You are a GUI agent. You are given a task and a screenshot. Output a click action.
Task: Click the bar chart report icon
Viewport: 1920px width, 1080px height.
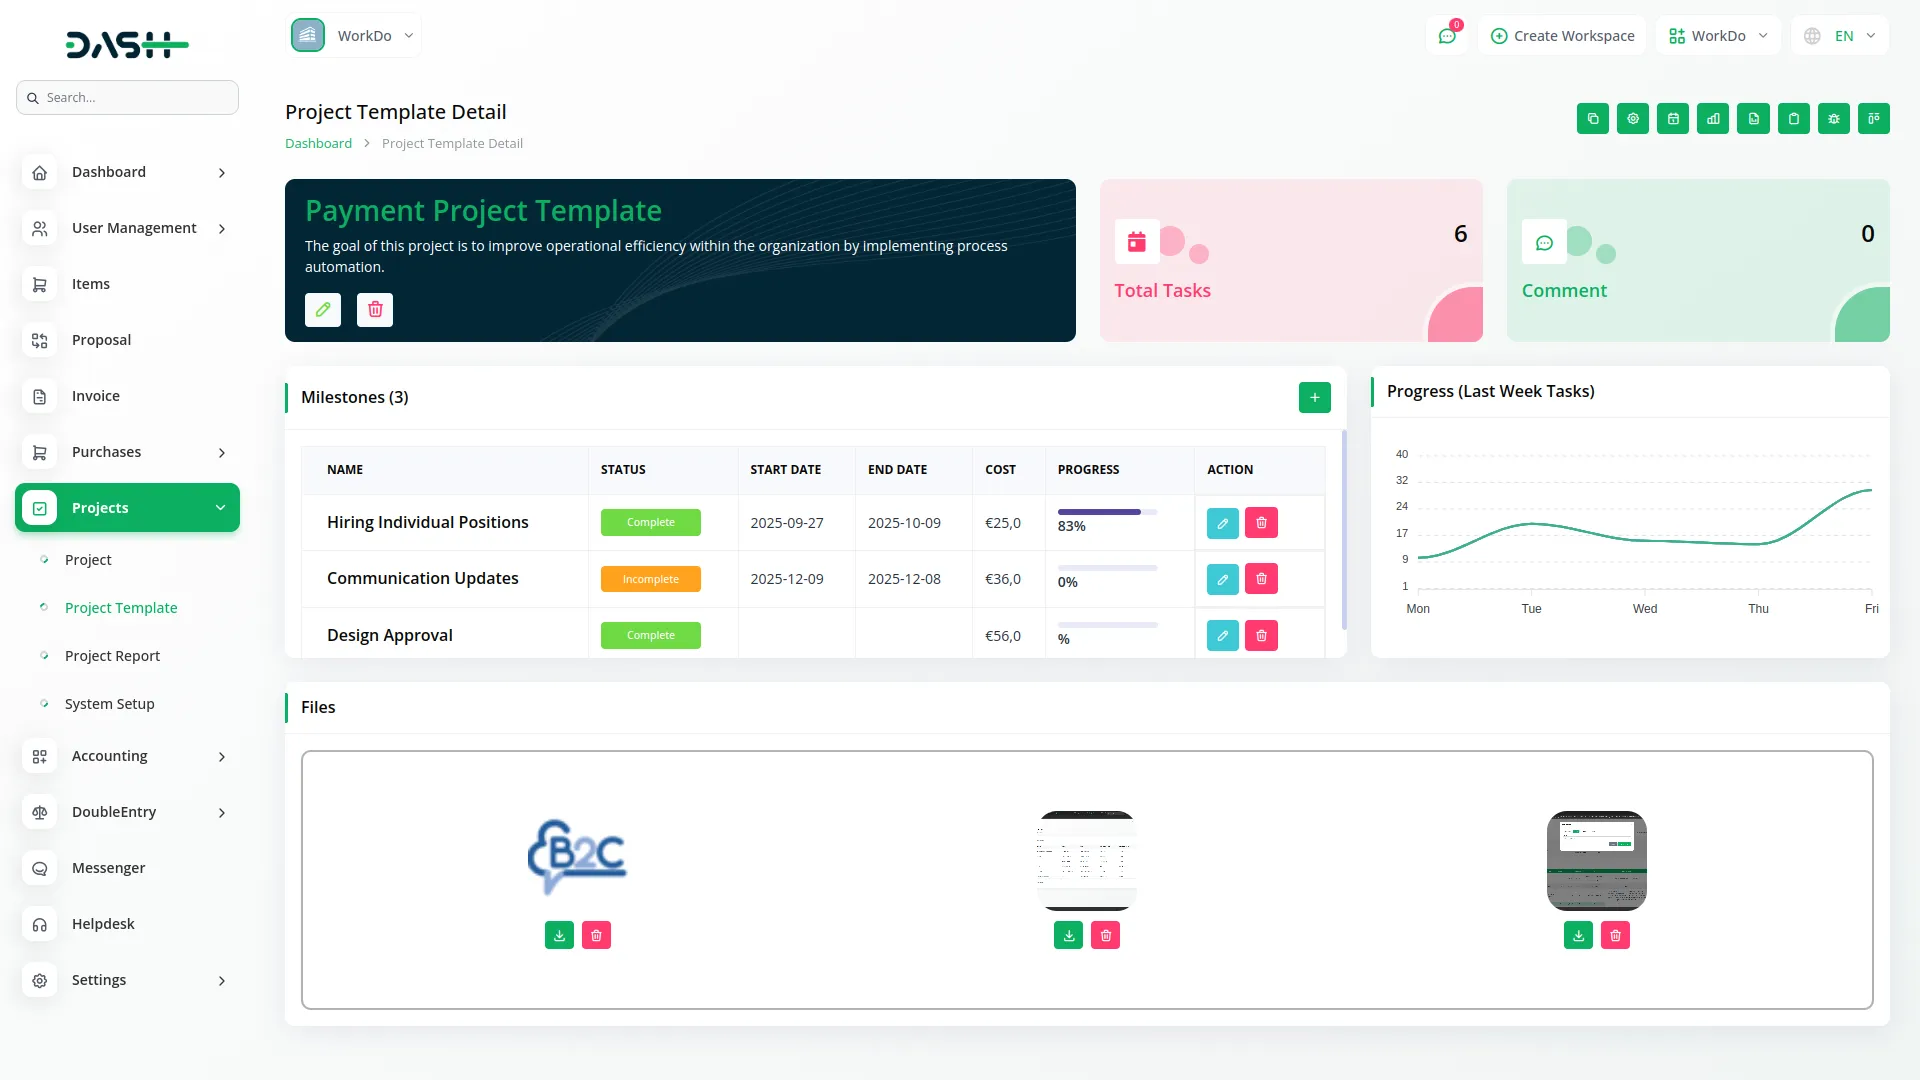tap(1713, 118)
